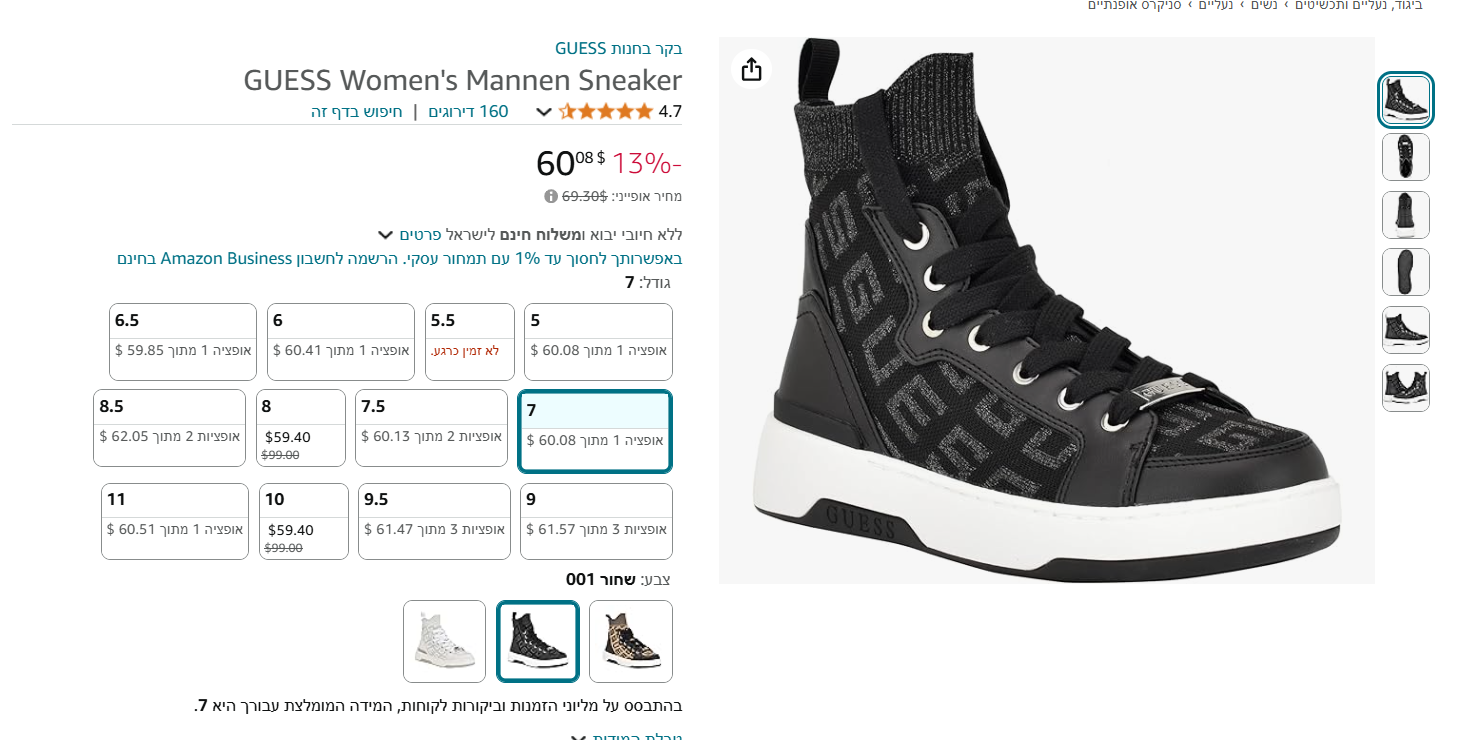Open the 160 ratings link

(x=468, y=111)
